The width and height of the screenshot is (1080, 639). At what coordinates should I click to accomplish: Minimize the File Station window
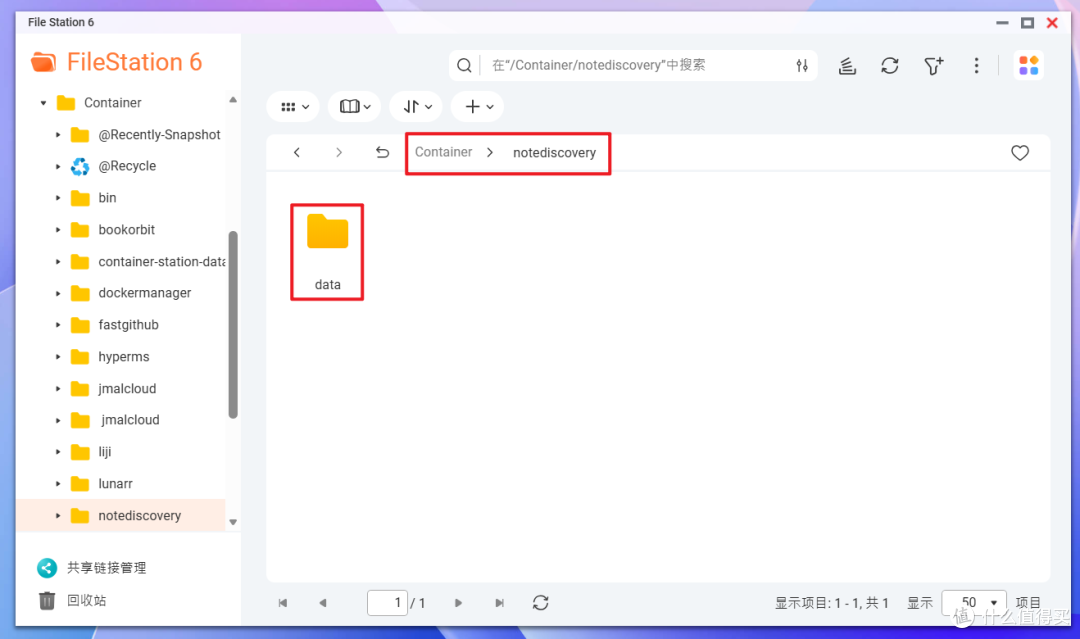(x=1002, y=23)
